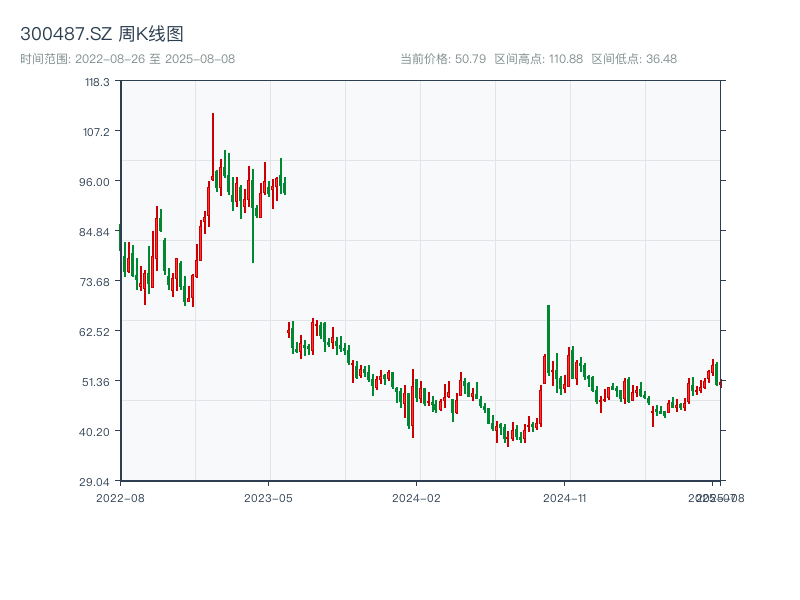Click the 118.3 y-axis price label
This screenshot has width=800, height=600.
(98, 82)
